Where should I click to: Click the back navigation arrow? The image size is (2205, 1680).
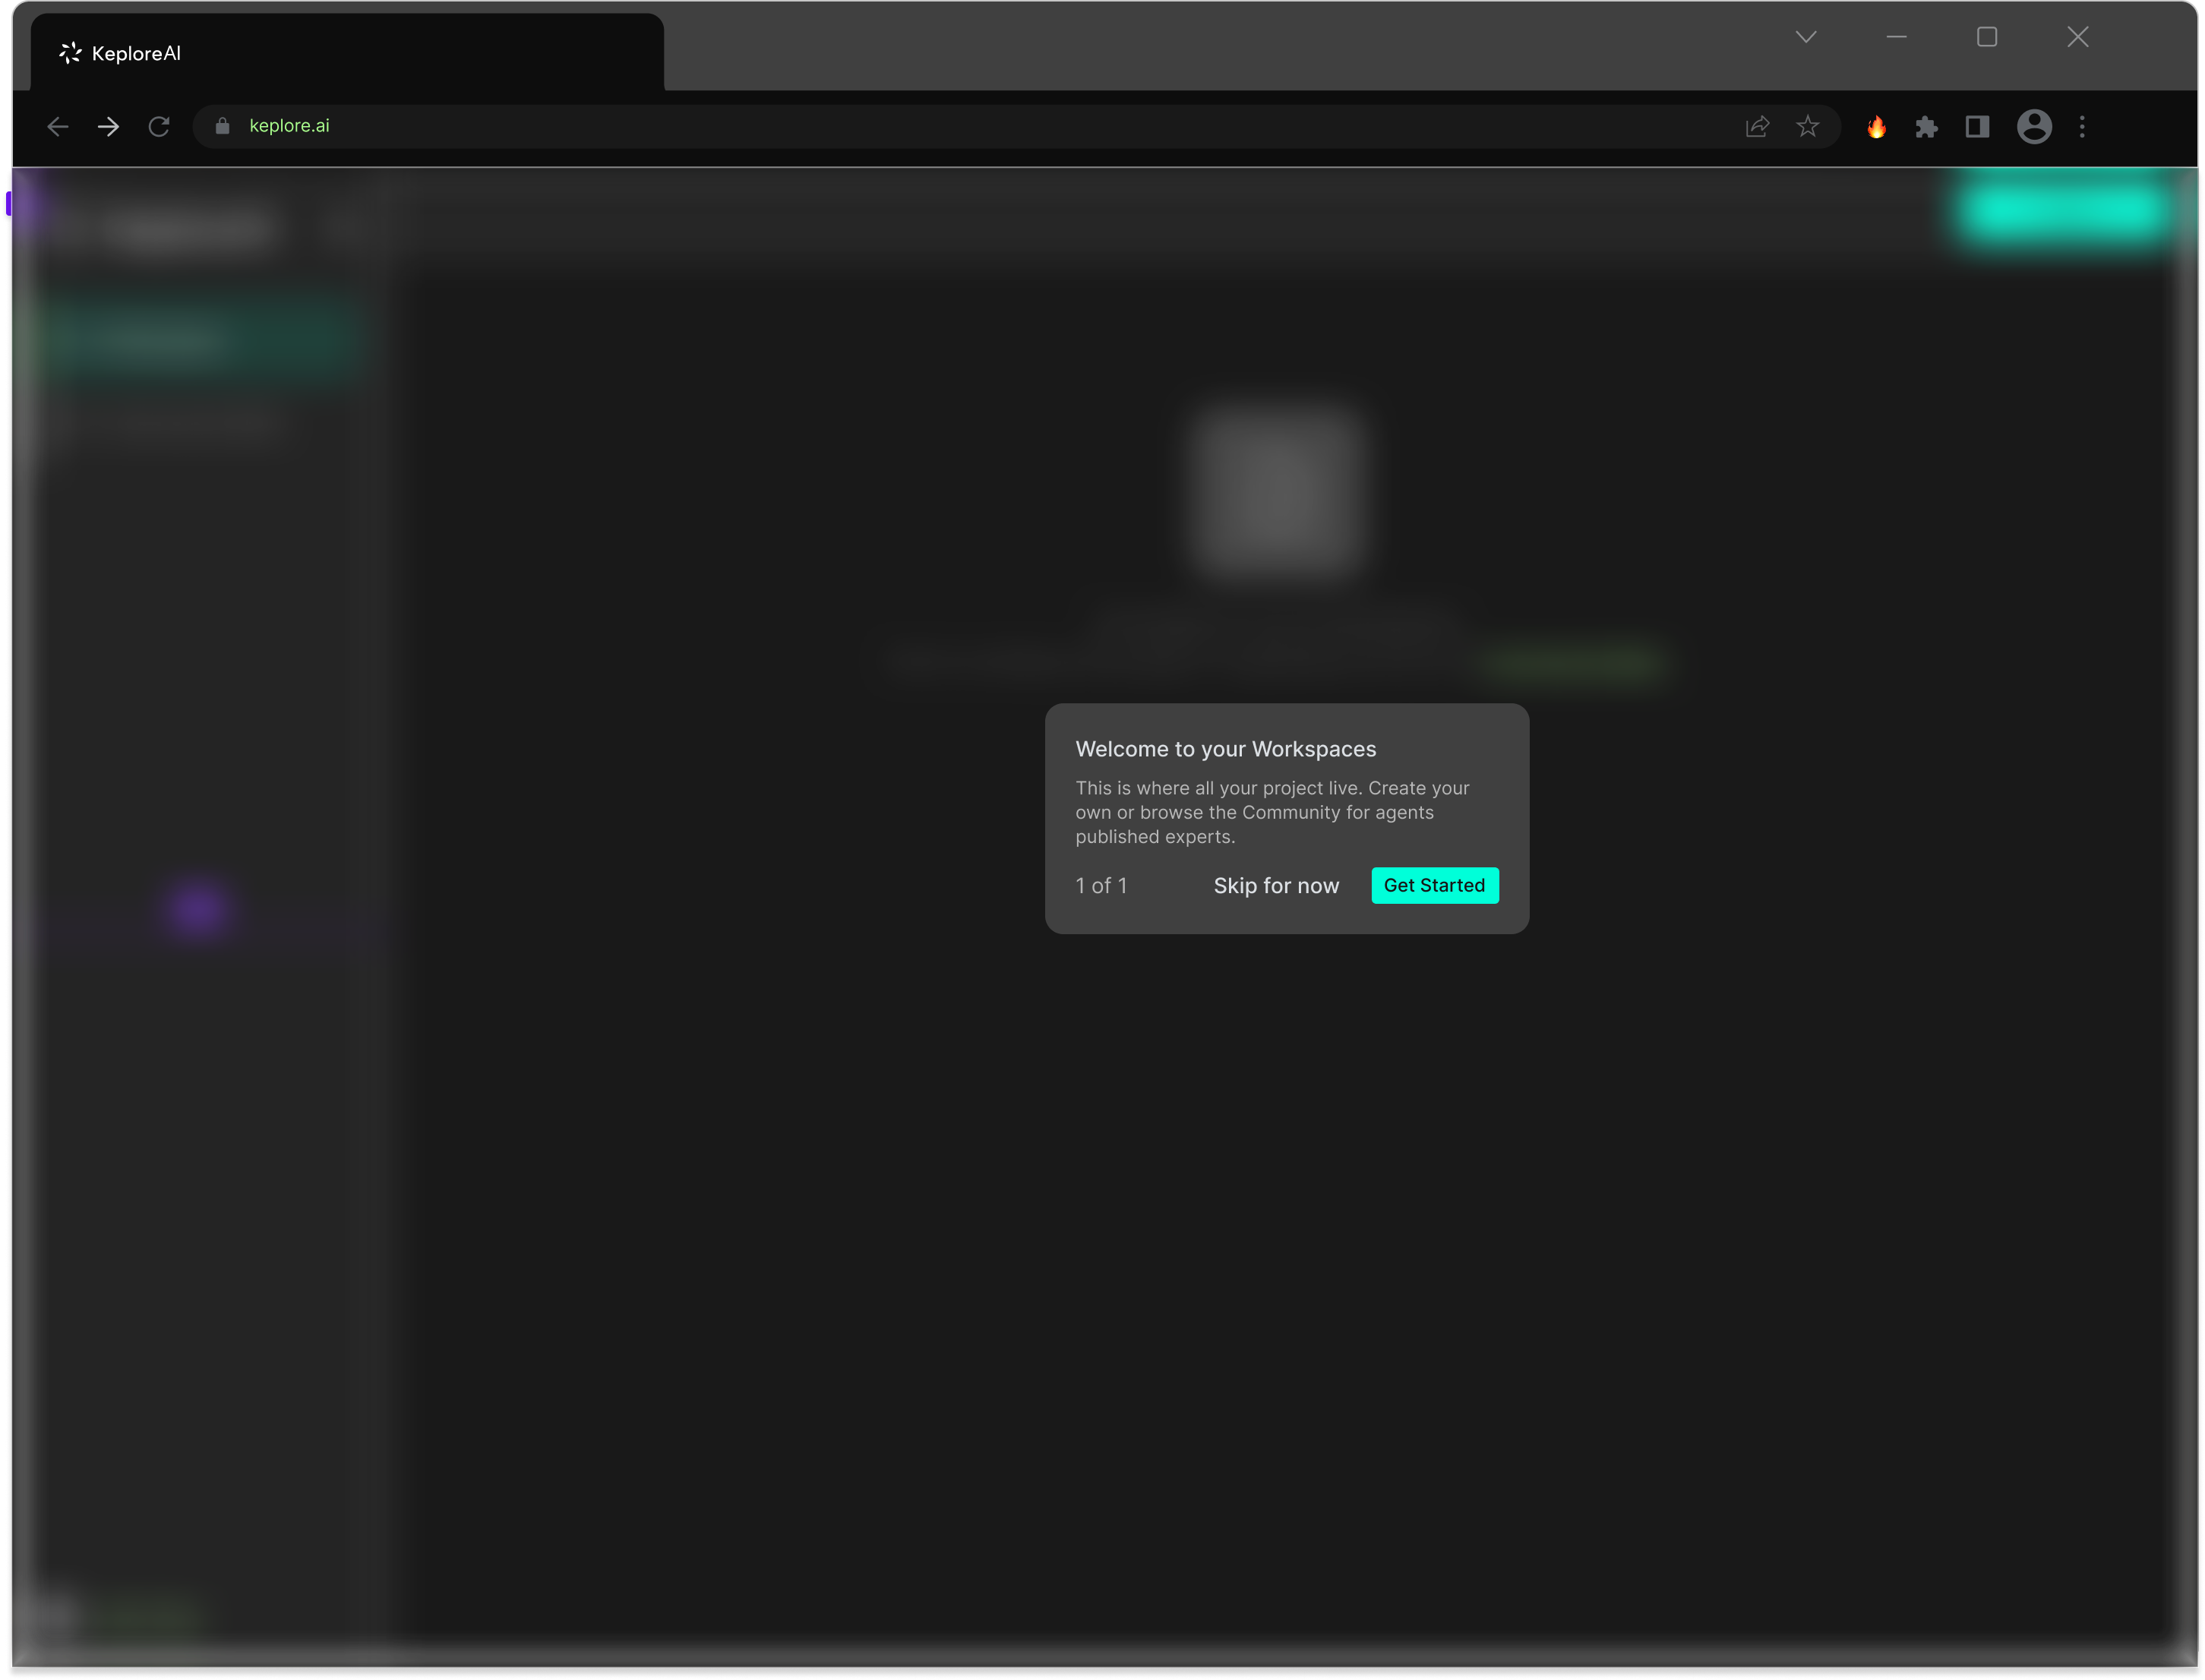[57, 126]
